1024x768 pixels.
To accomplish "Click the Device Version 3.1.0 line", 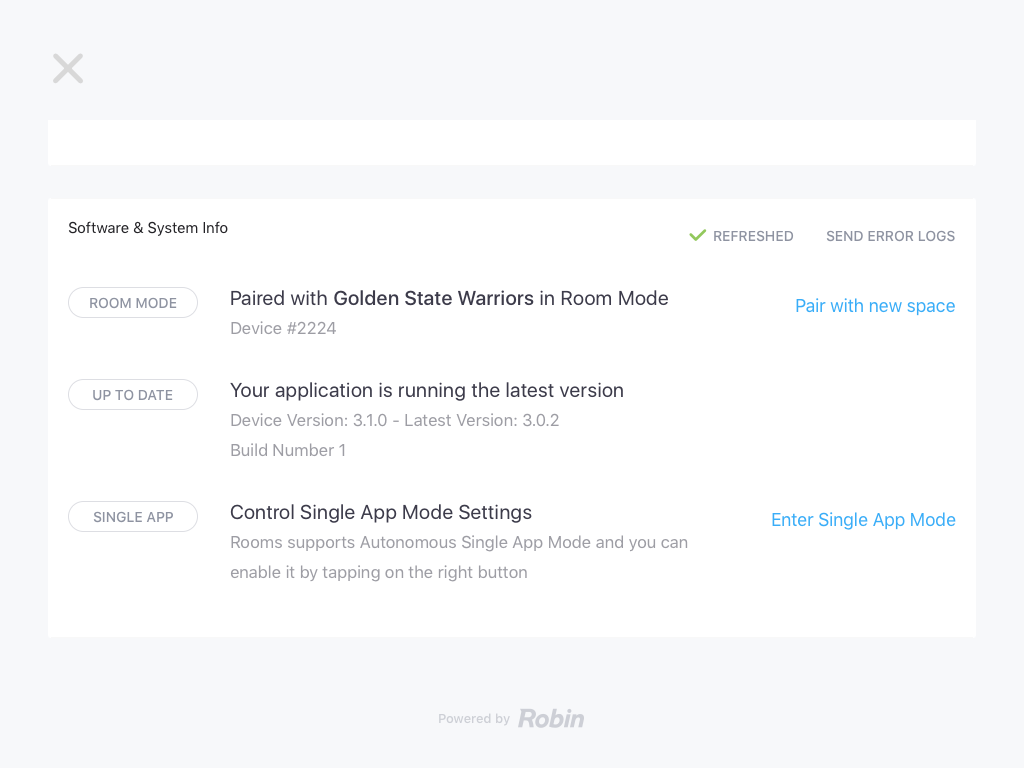I will [394, 421].
